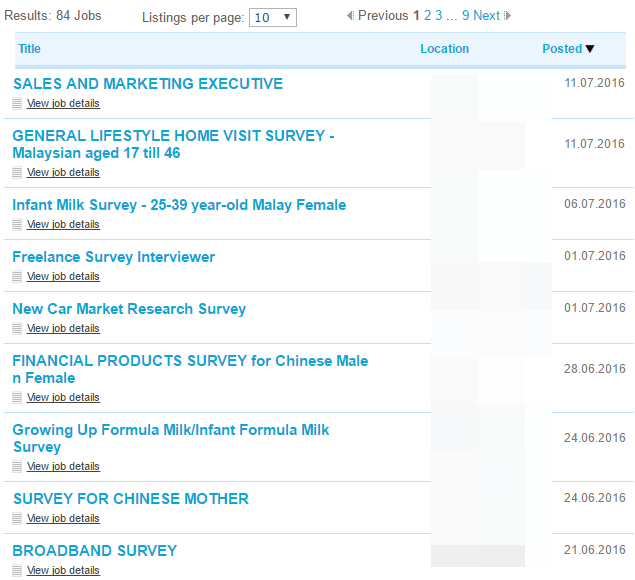The image size is (635, 580).
Task: Open the Listings per page dropdown
Action: pos(273,17)
